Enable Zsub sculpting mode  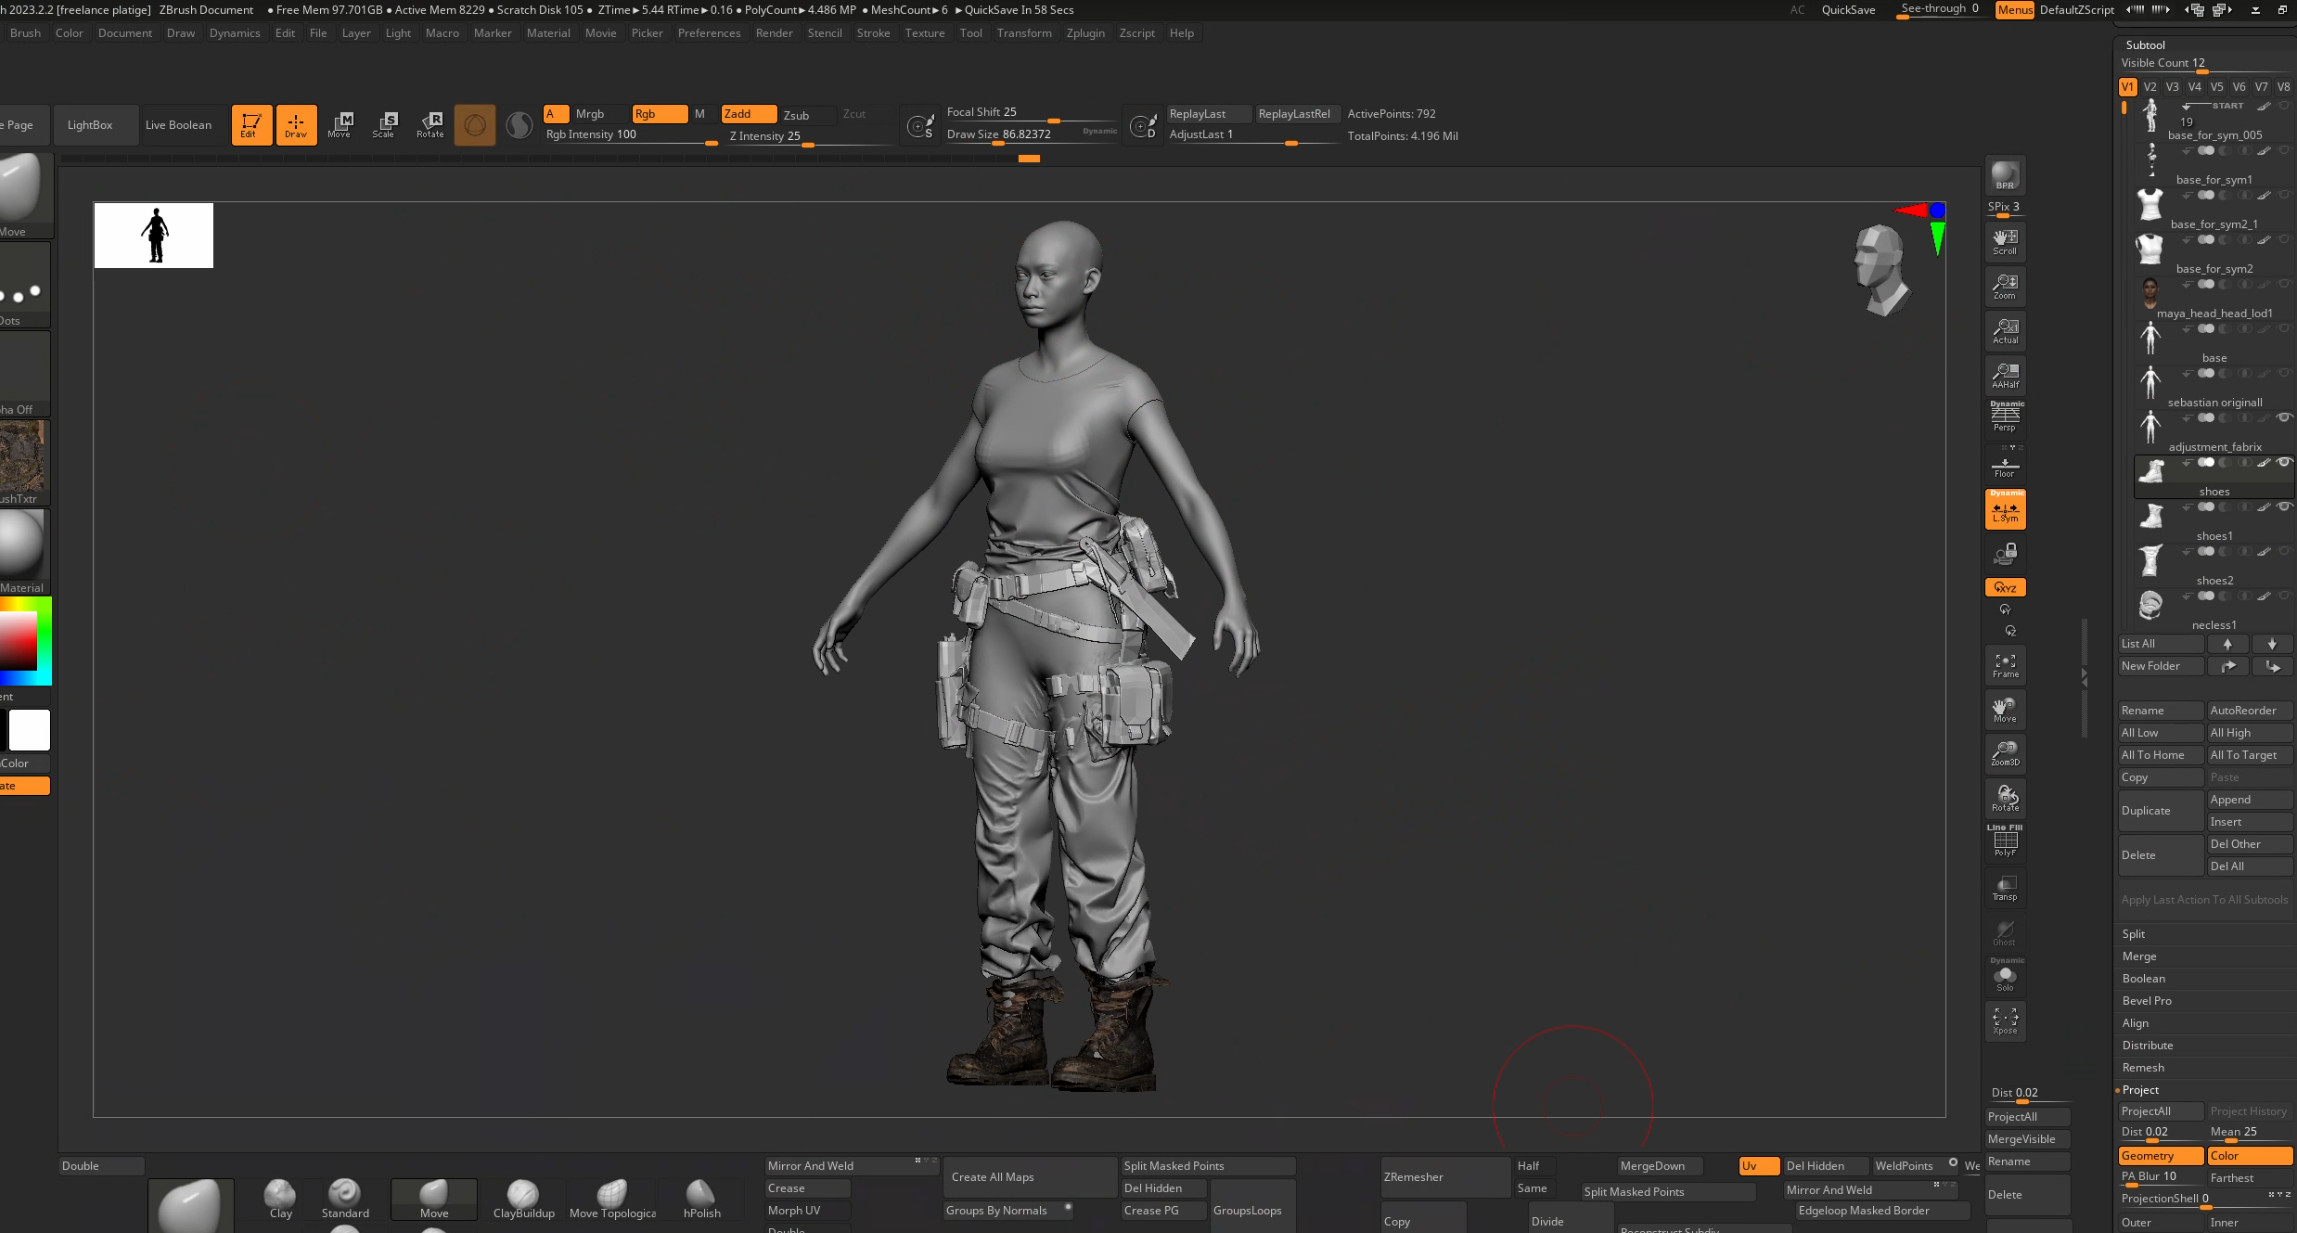(x=796, y=115)
